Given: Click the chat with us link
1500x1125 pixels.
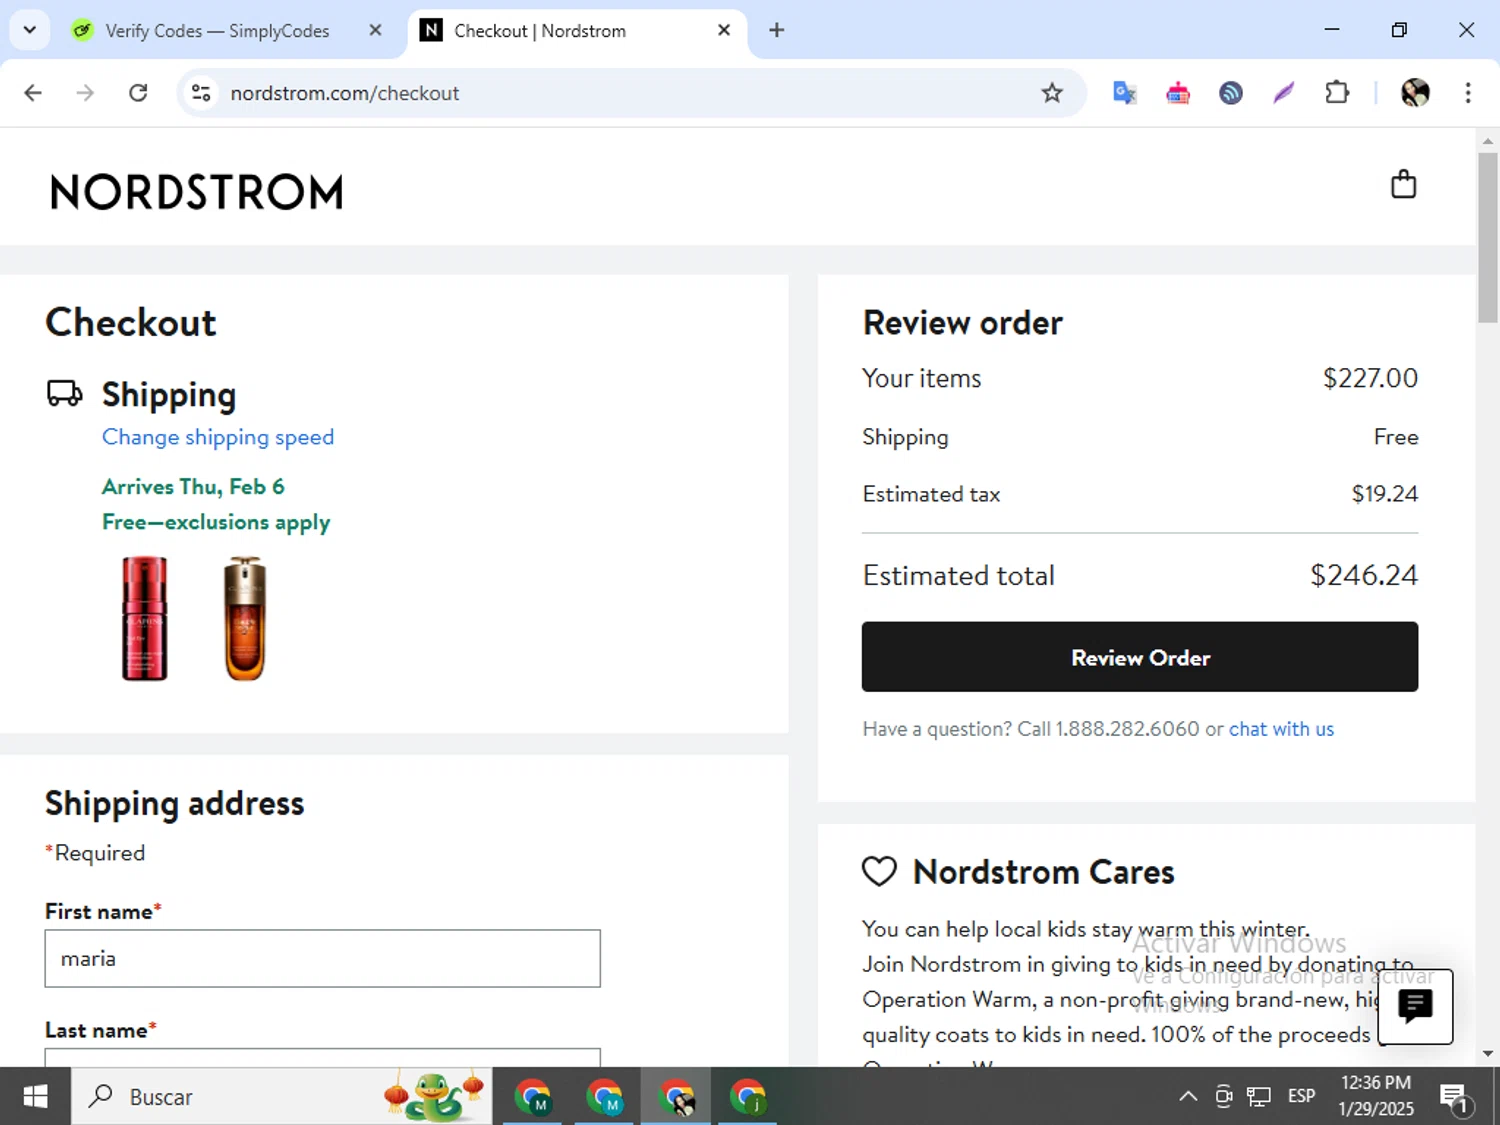Looking at the screenshot, I should pyautogui.click(x=1281, y=729).
